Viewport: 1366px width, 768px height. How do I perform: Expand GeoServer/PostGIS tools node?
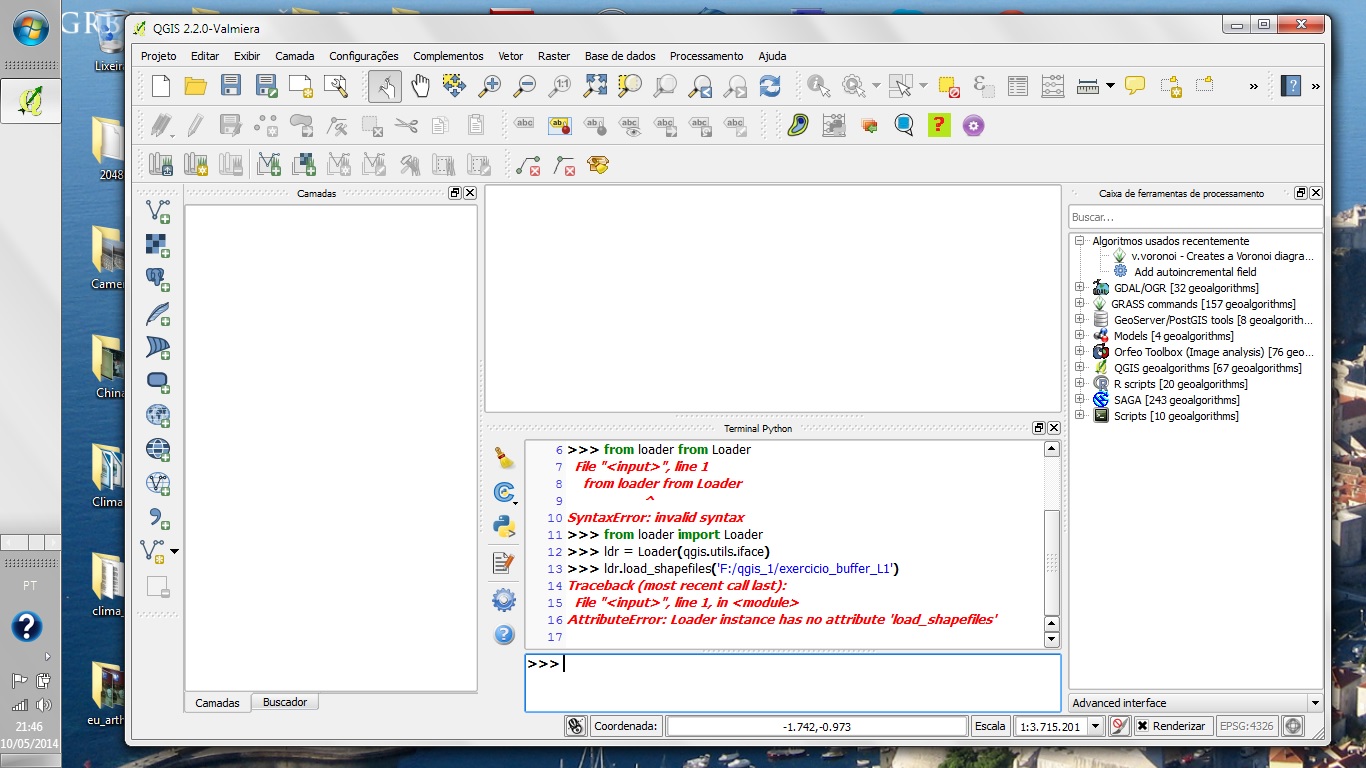pyautogui.click(x=1080, y=320)
